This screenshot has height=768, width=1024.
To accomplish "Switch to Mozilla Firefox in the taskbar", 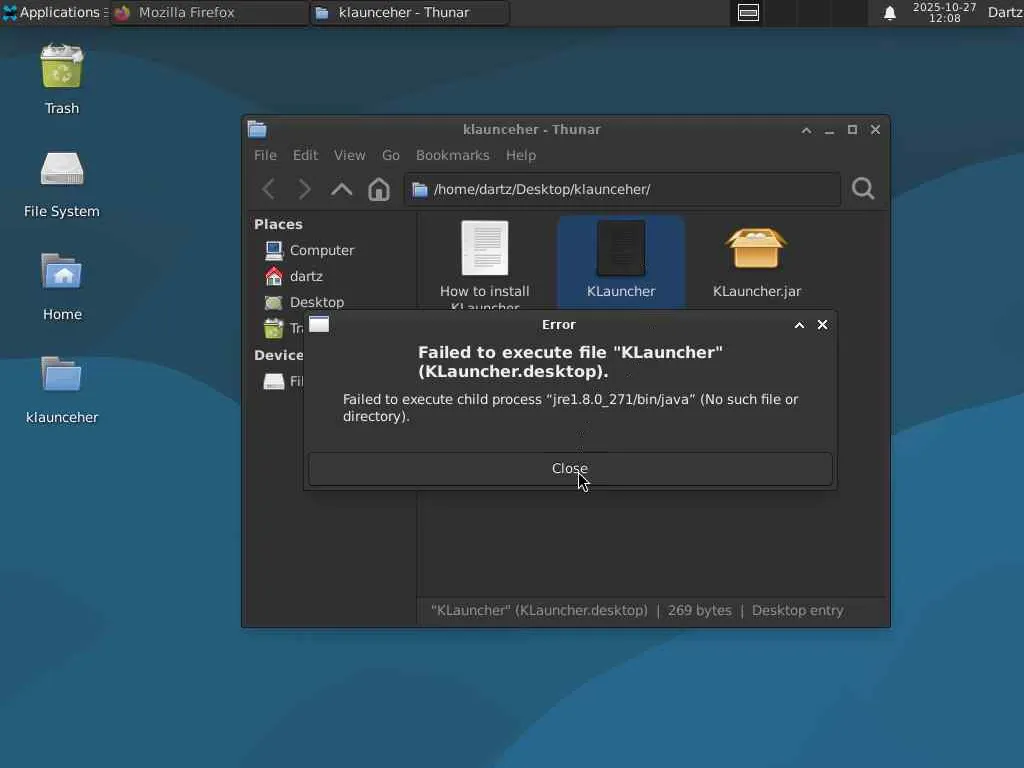I will tap(209, 12).
